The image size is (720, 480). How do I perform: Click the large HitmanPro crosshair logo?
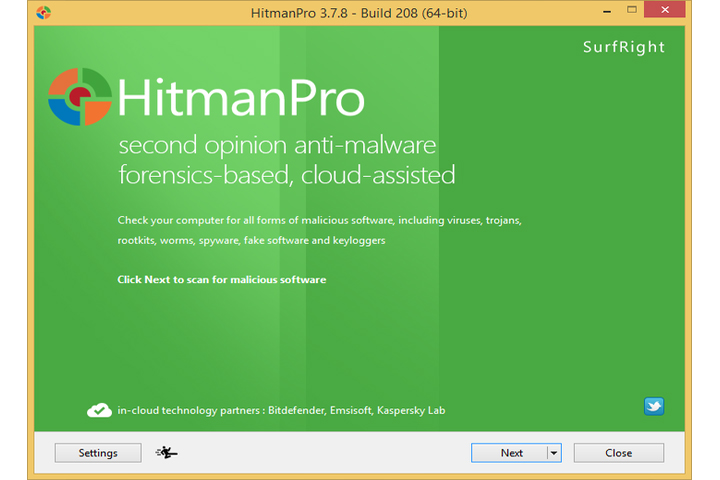[80, 96]
